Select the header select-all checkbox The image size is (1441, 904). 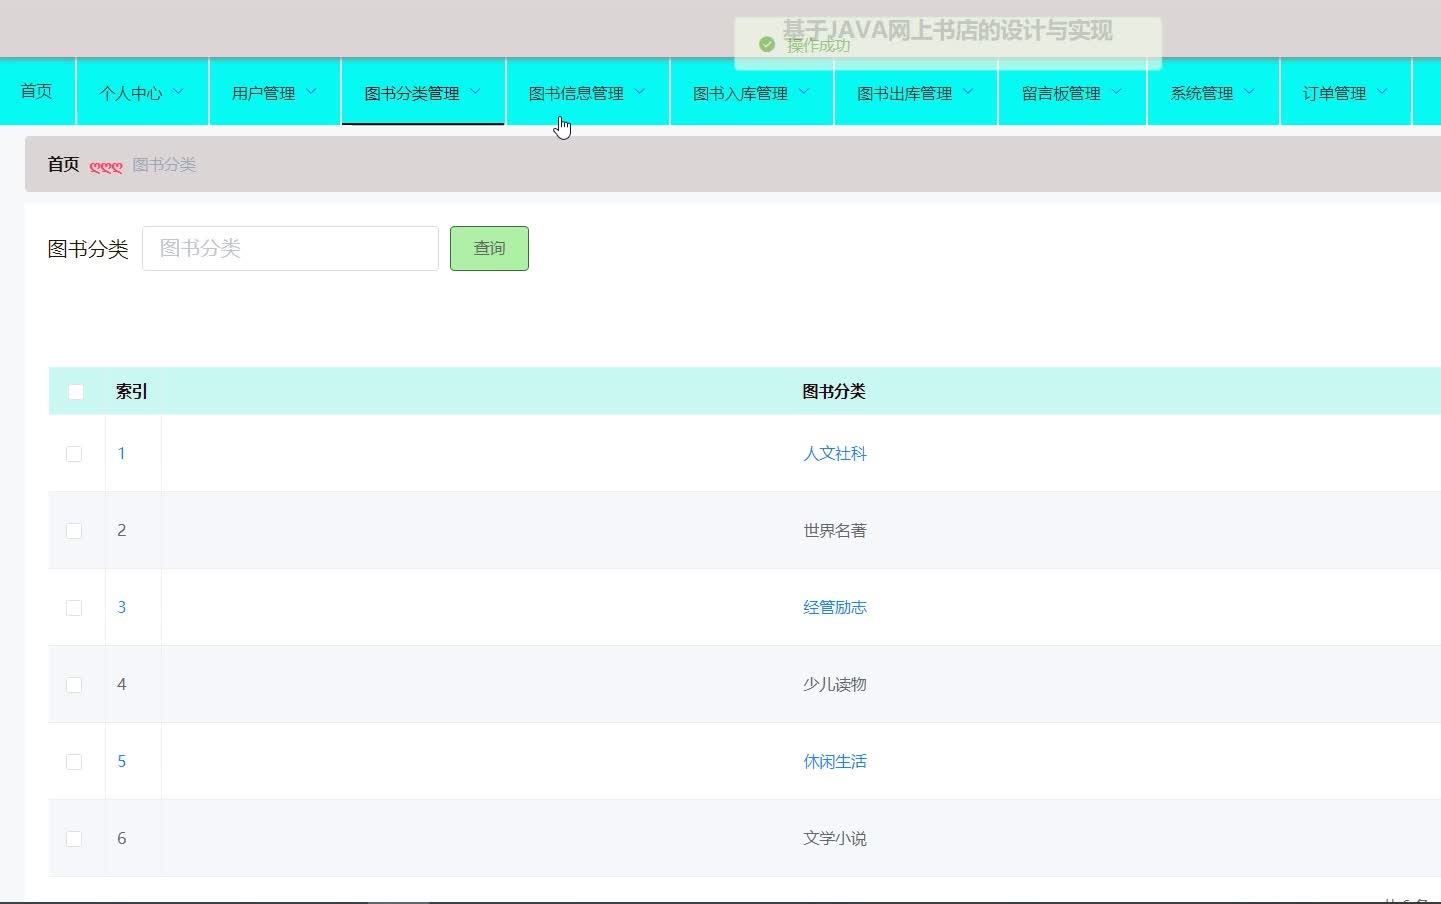(x=76, y=392)
